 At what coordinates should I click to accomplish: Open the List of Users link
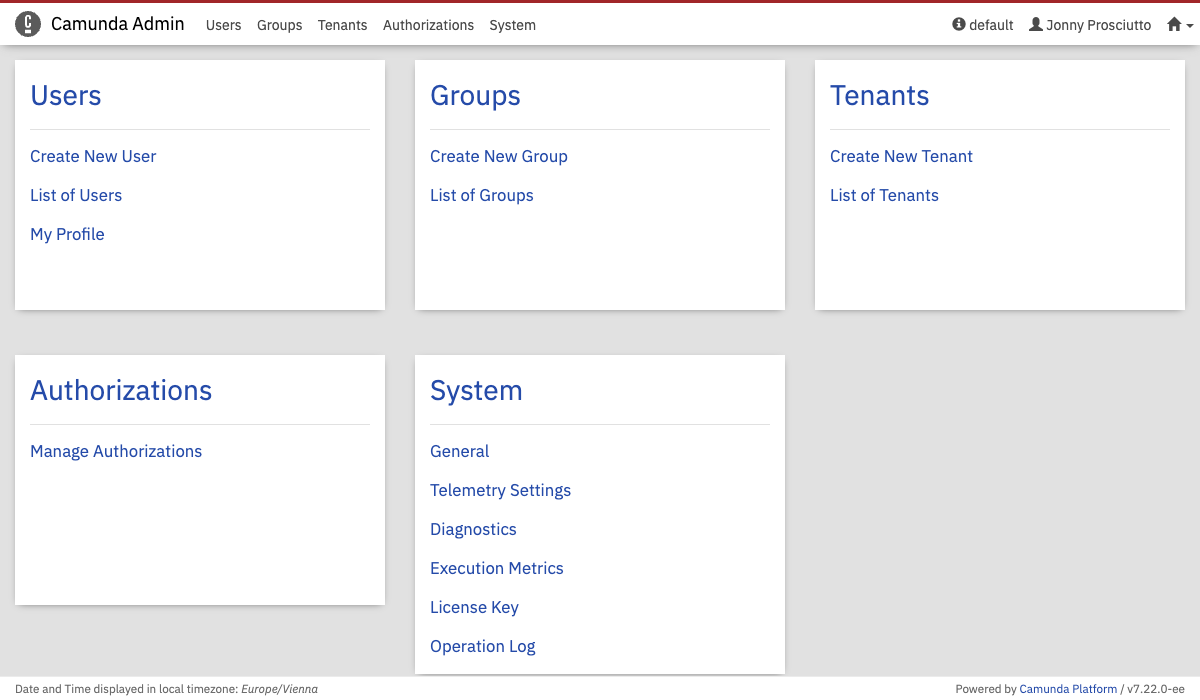click(76, 195)
